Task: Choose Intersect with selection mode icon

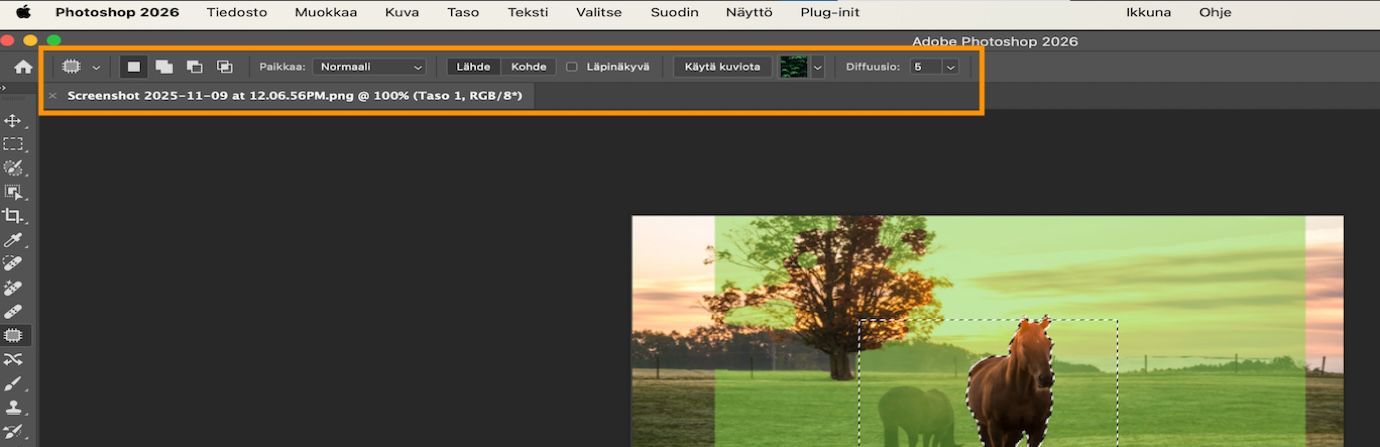Action: pos(225,67)
